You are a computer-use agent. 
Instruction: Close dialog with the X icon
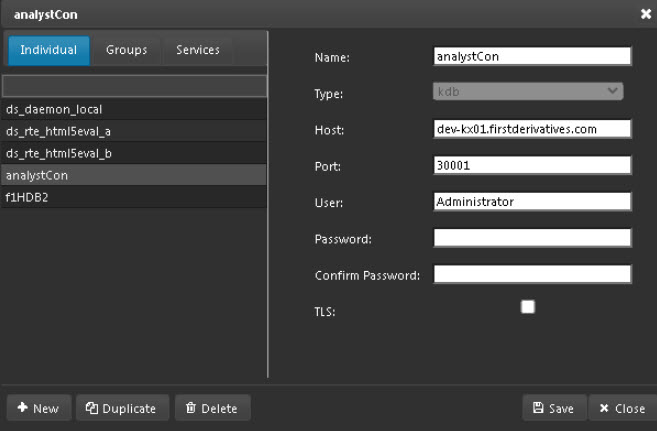(x=645, y=14)
